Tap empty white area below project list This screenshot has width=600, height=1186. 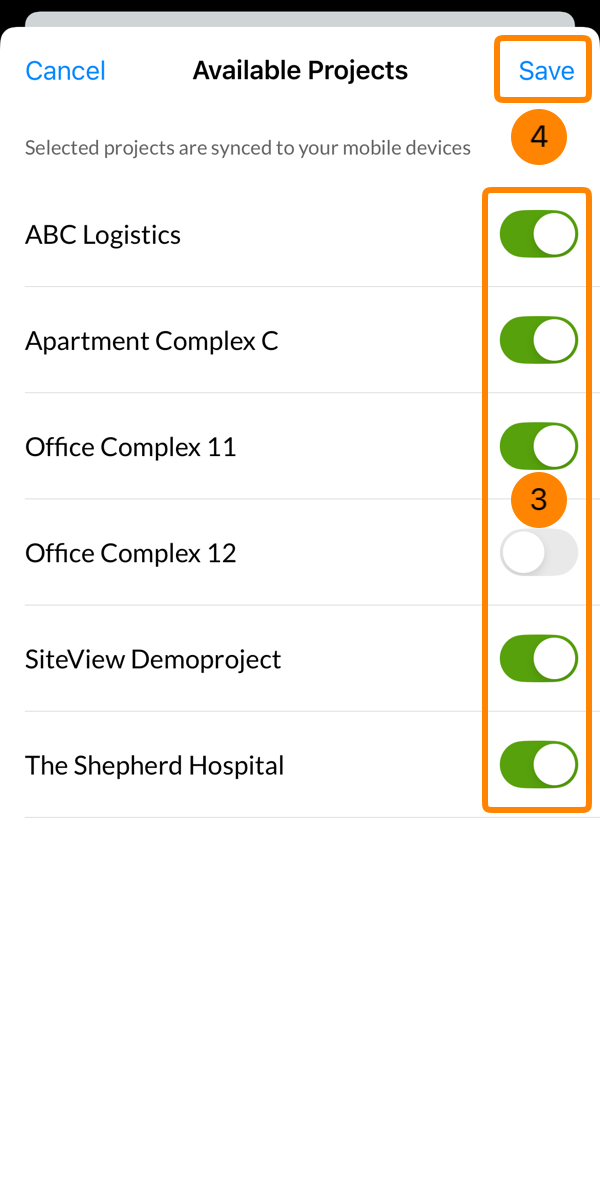(x=300, y=998)
